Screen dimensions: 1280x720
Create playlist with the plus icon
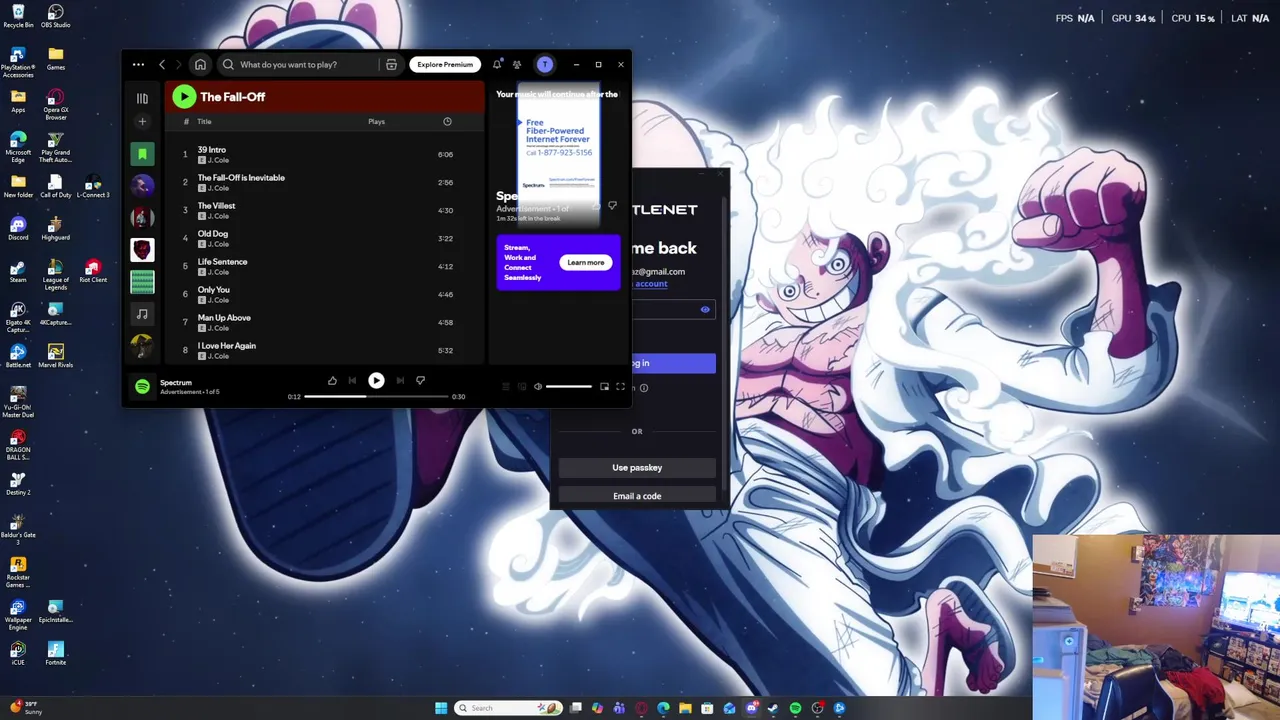coord(142,122)
